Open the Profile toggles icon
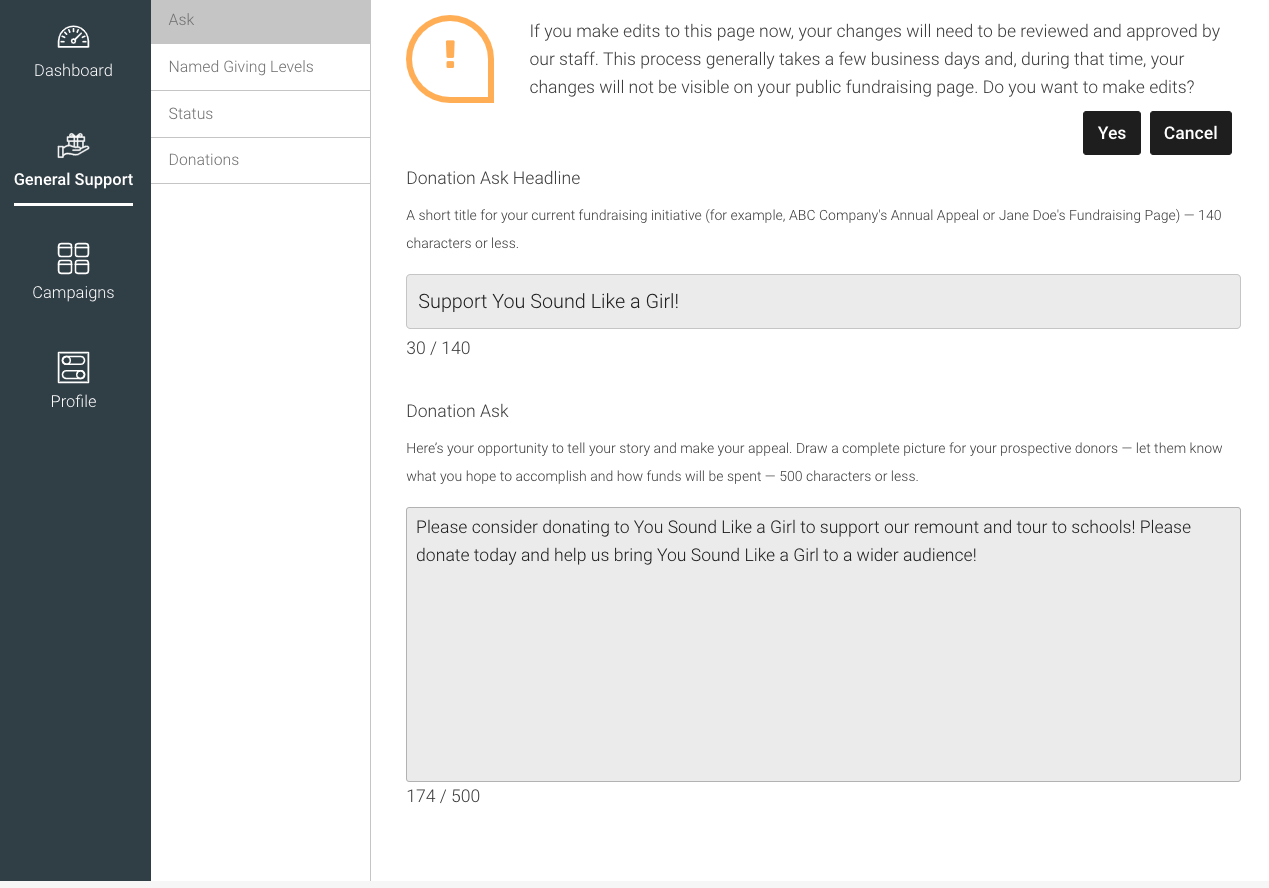 [73, 367]
